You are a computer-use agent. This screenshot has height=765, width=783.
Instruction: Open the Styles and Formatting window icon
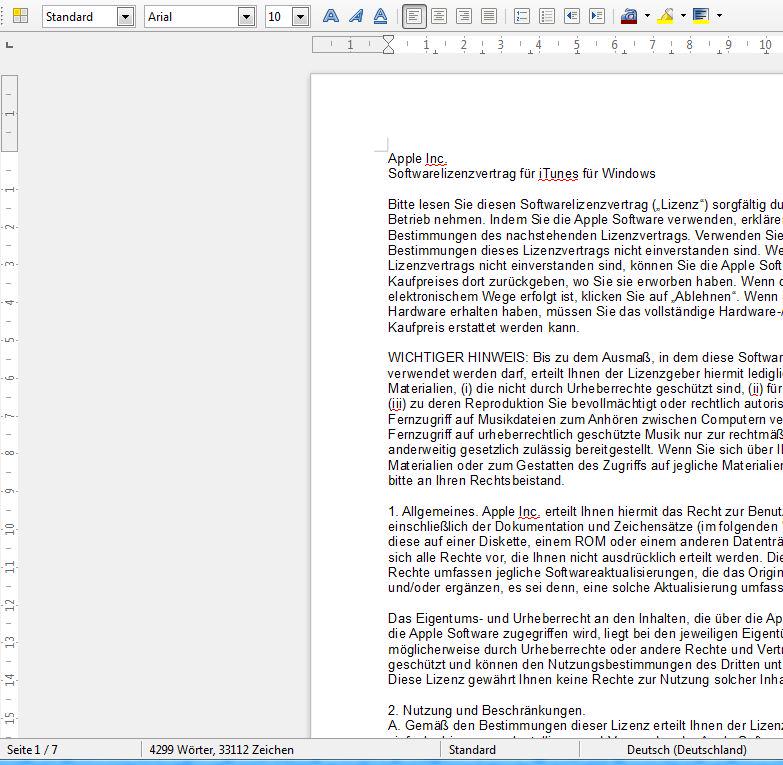20,16
